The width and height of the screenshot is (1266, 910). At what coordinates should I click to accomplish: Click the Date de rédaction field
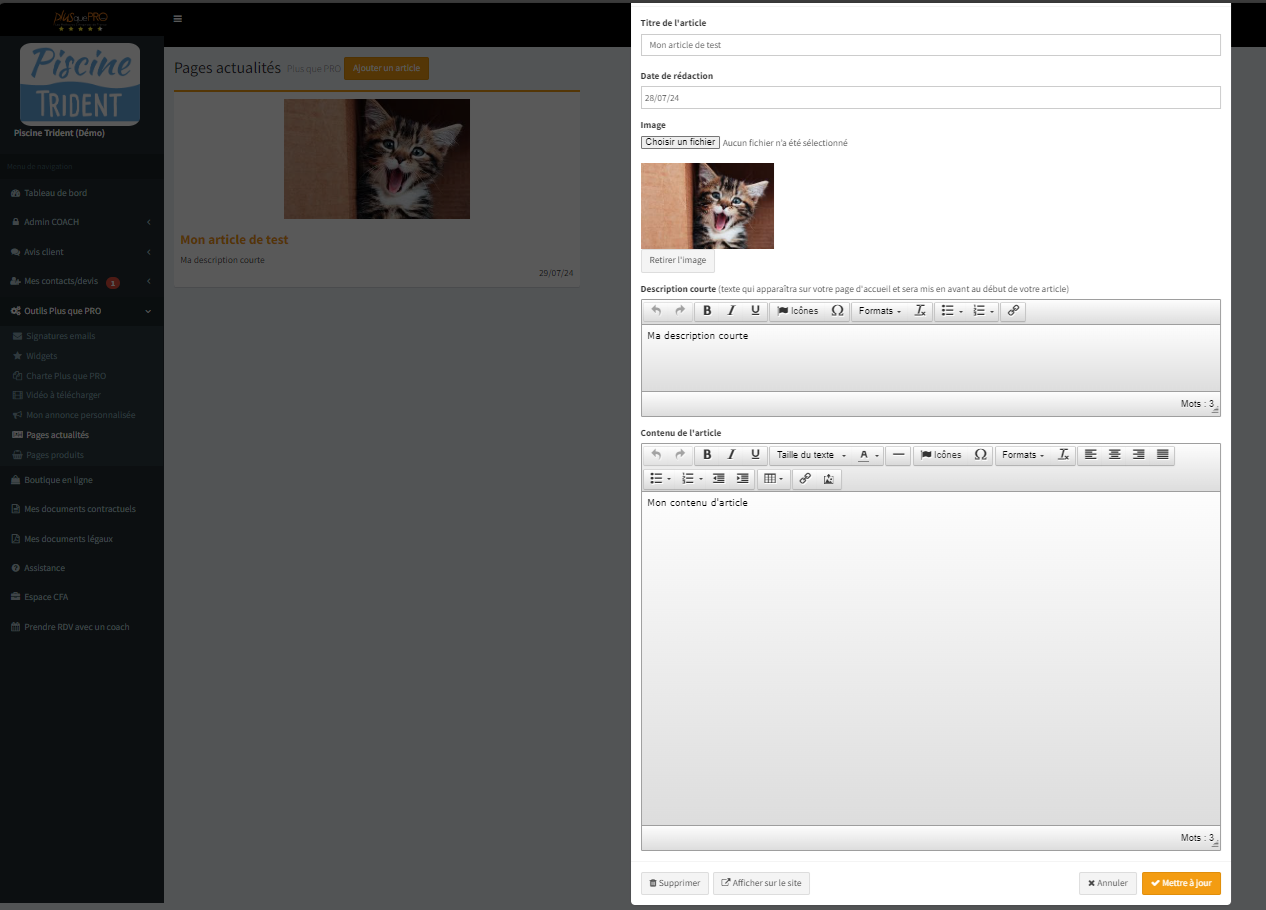(x=931, y=97)
